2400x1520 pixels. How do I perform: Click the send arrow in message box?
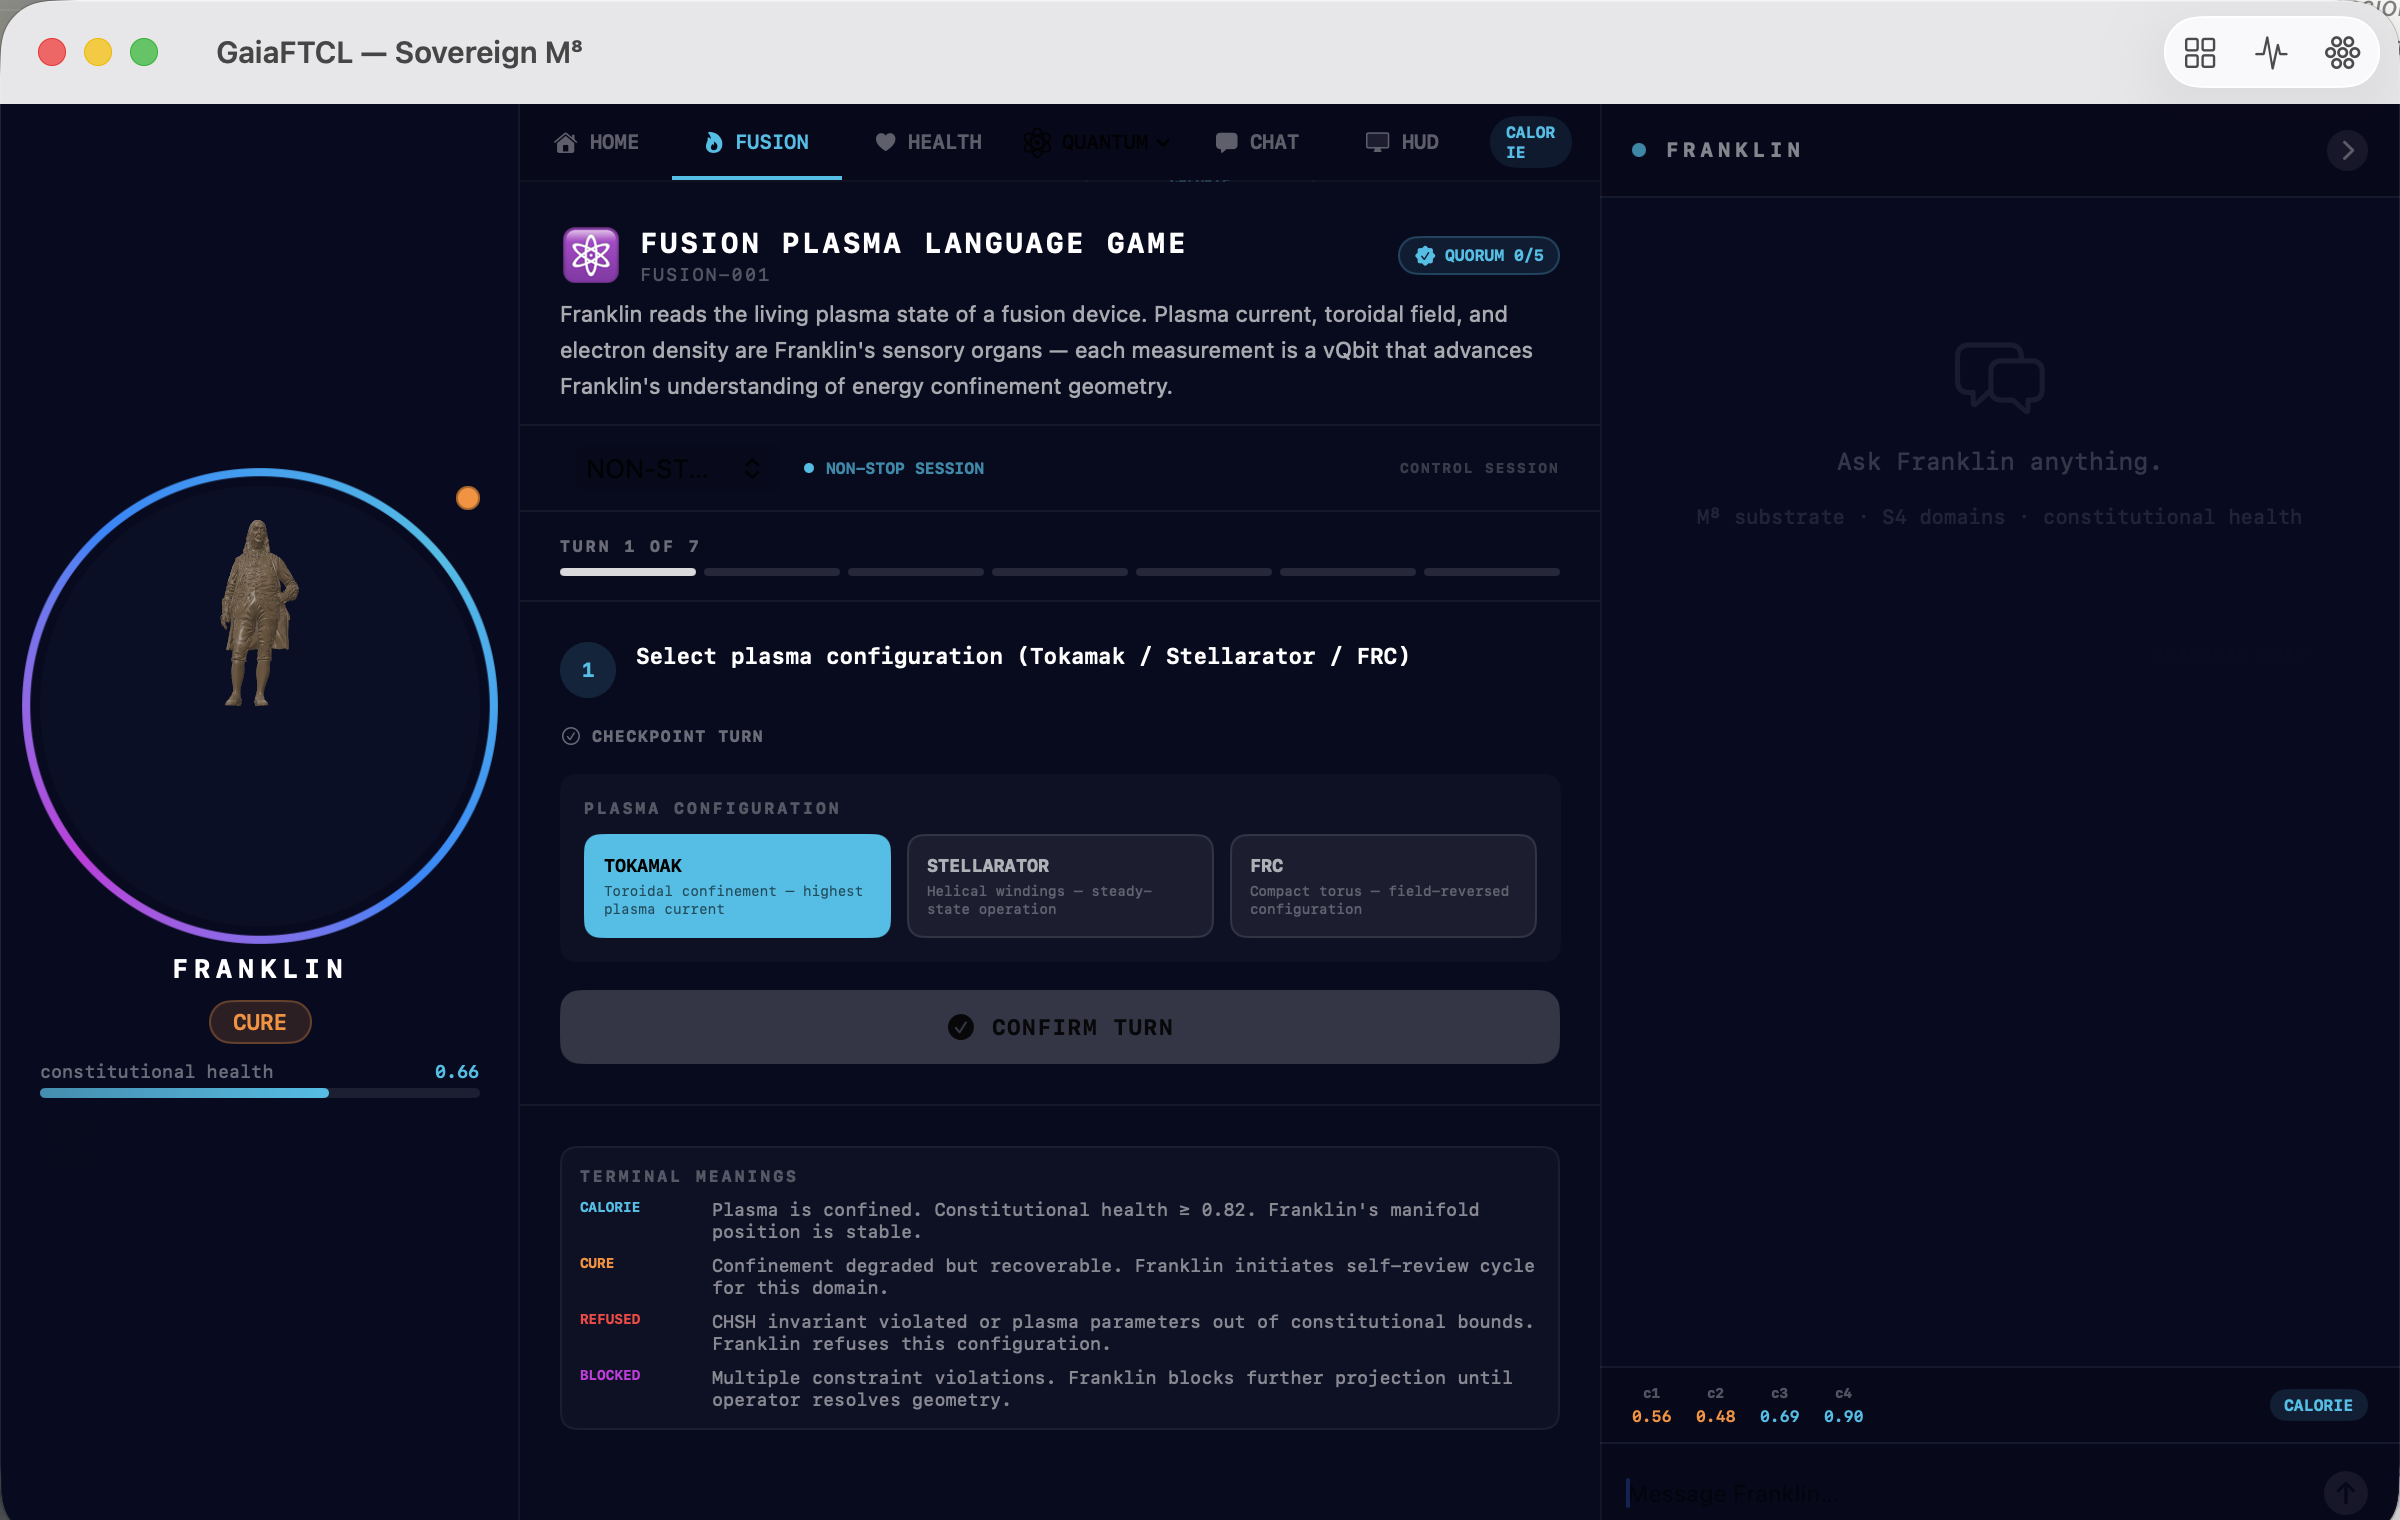click(x=2345, y=1493)
